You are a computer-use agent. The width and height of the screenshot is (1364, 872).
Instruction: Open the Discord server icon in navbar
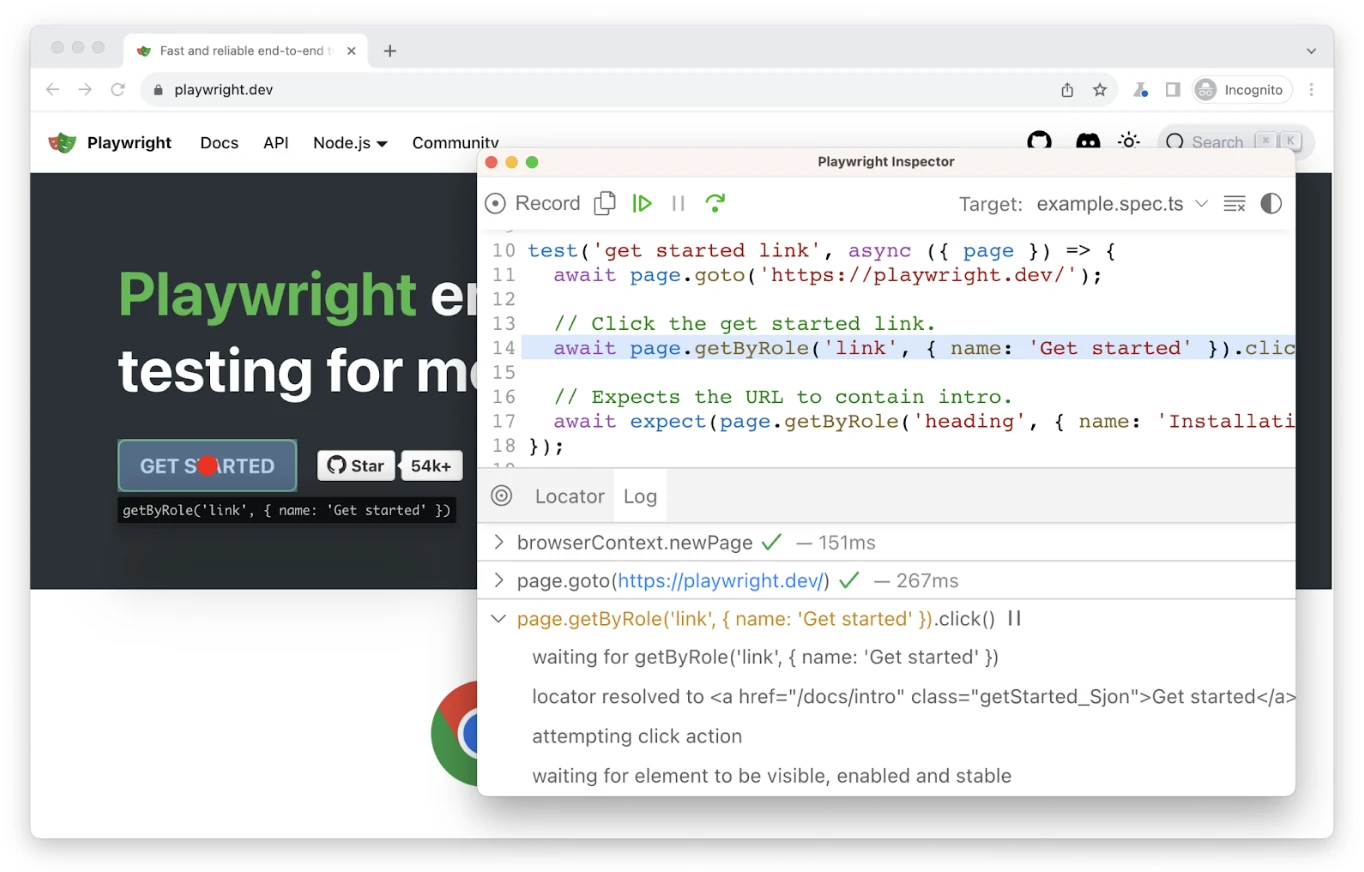tap(1088, 141)
